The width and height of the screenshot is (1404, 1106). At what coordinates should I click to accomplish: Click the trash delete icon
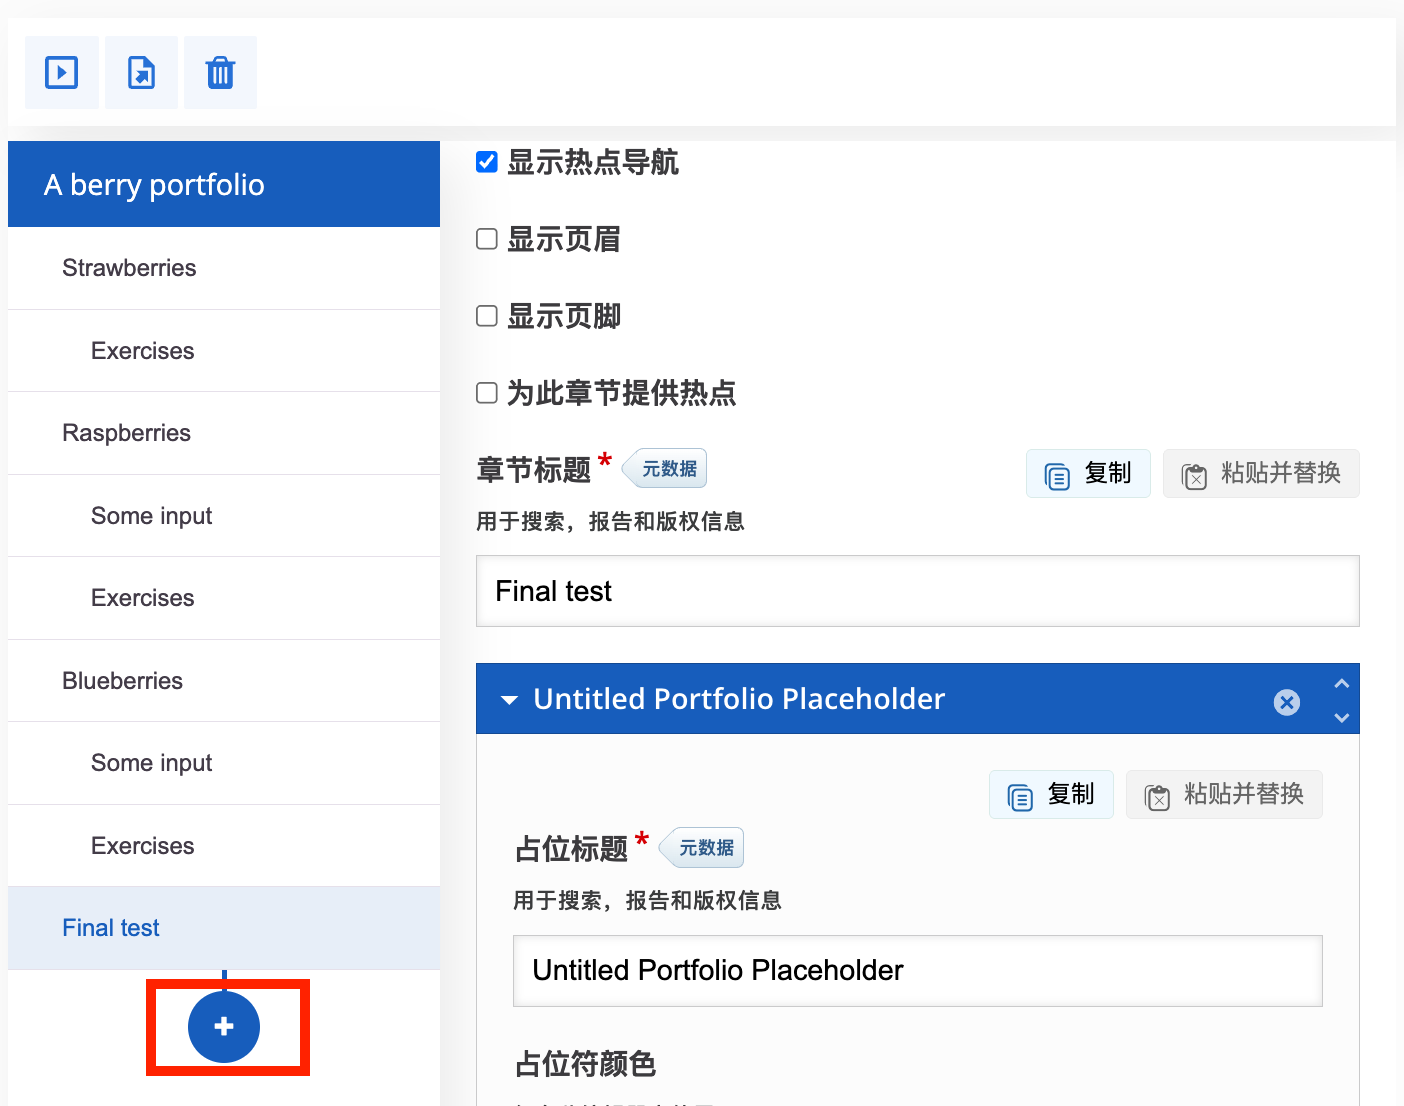point(220,73)
